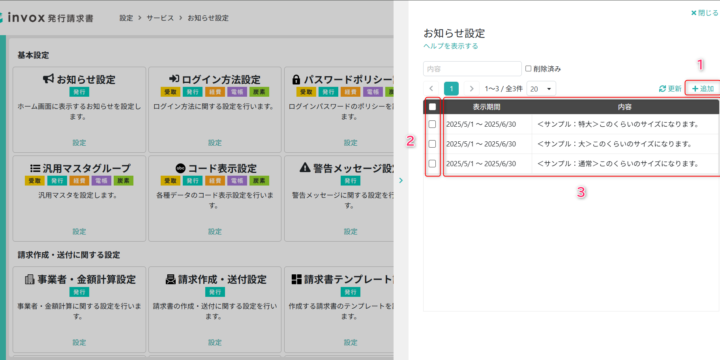The height and width of the screenshot is (360, 720).
Task: Click the building icon of 事業者・金額計算設定
Action: coord(30,279)
